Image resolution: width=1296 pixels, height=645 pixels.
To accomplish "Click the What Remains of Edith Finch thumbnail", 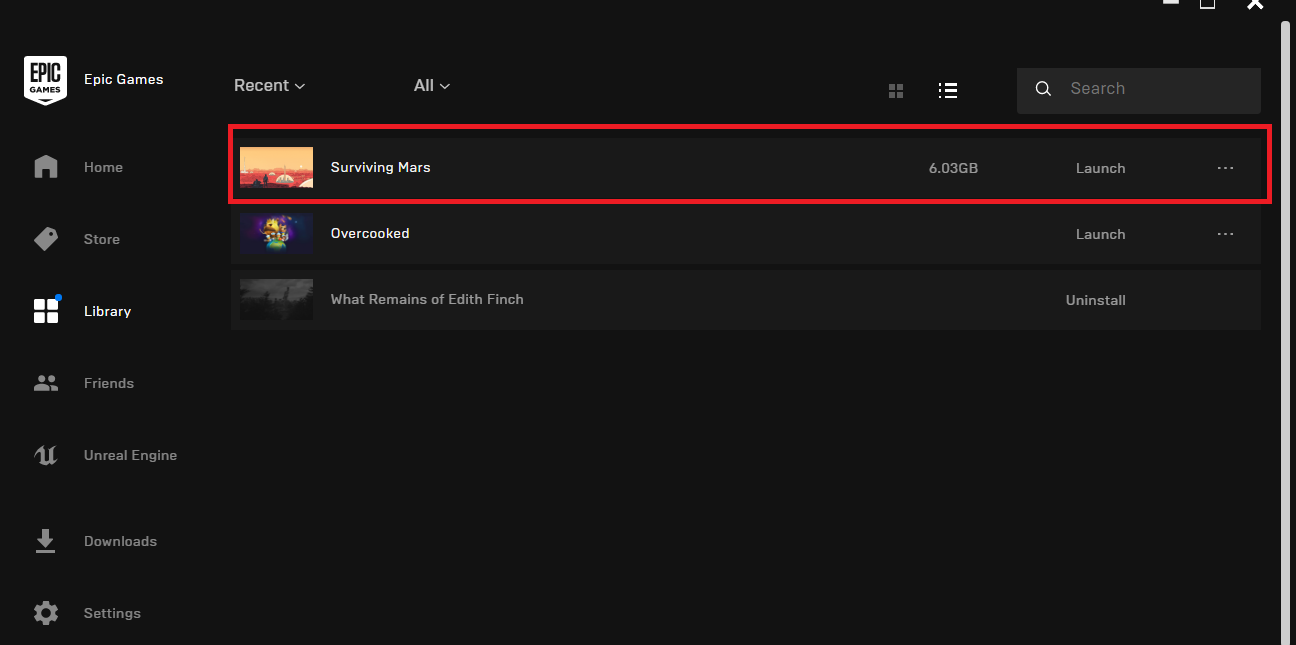I will pos(276,299).
